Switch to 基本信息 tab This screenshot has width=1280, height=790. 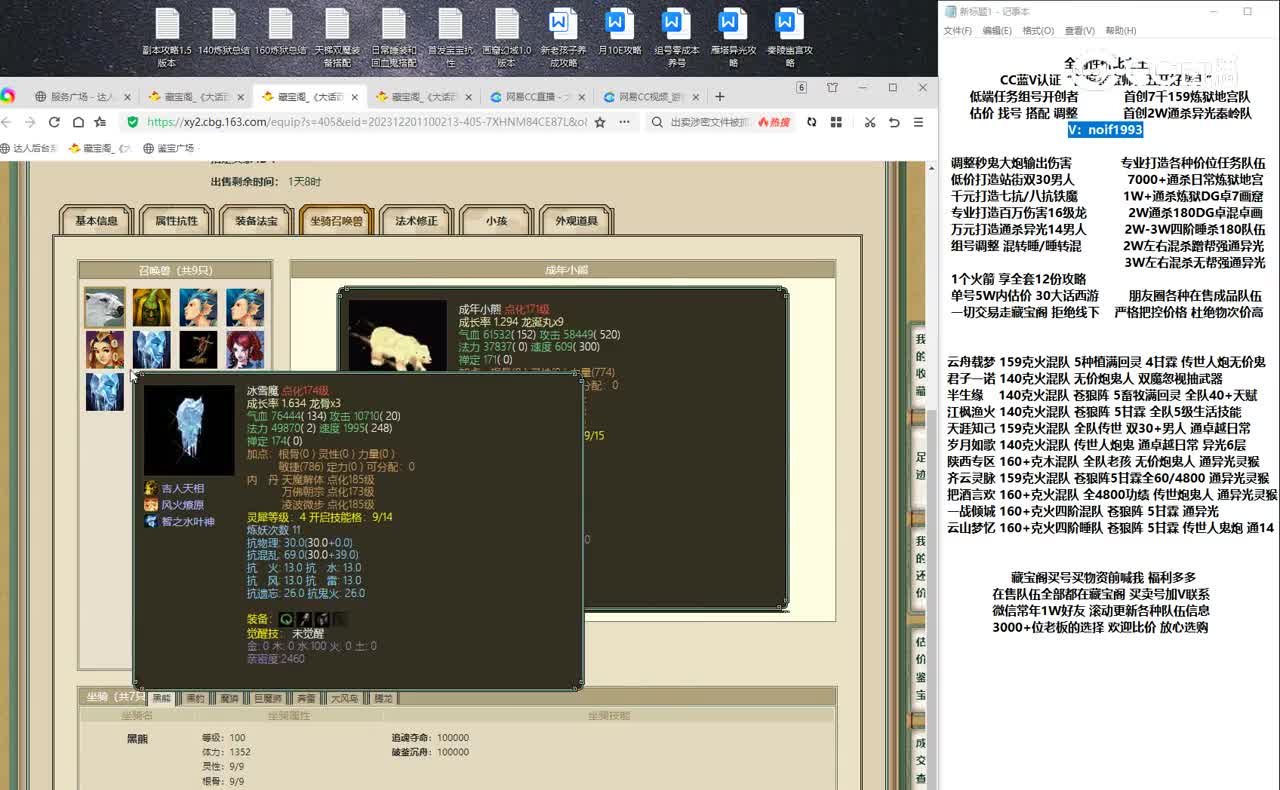point(97,221)
